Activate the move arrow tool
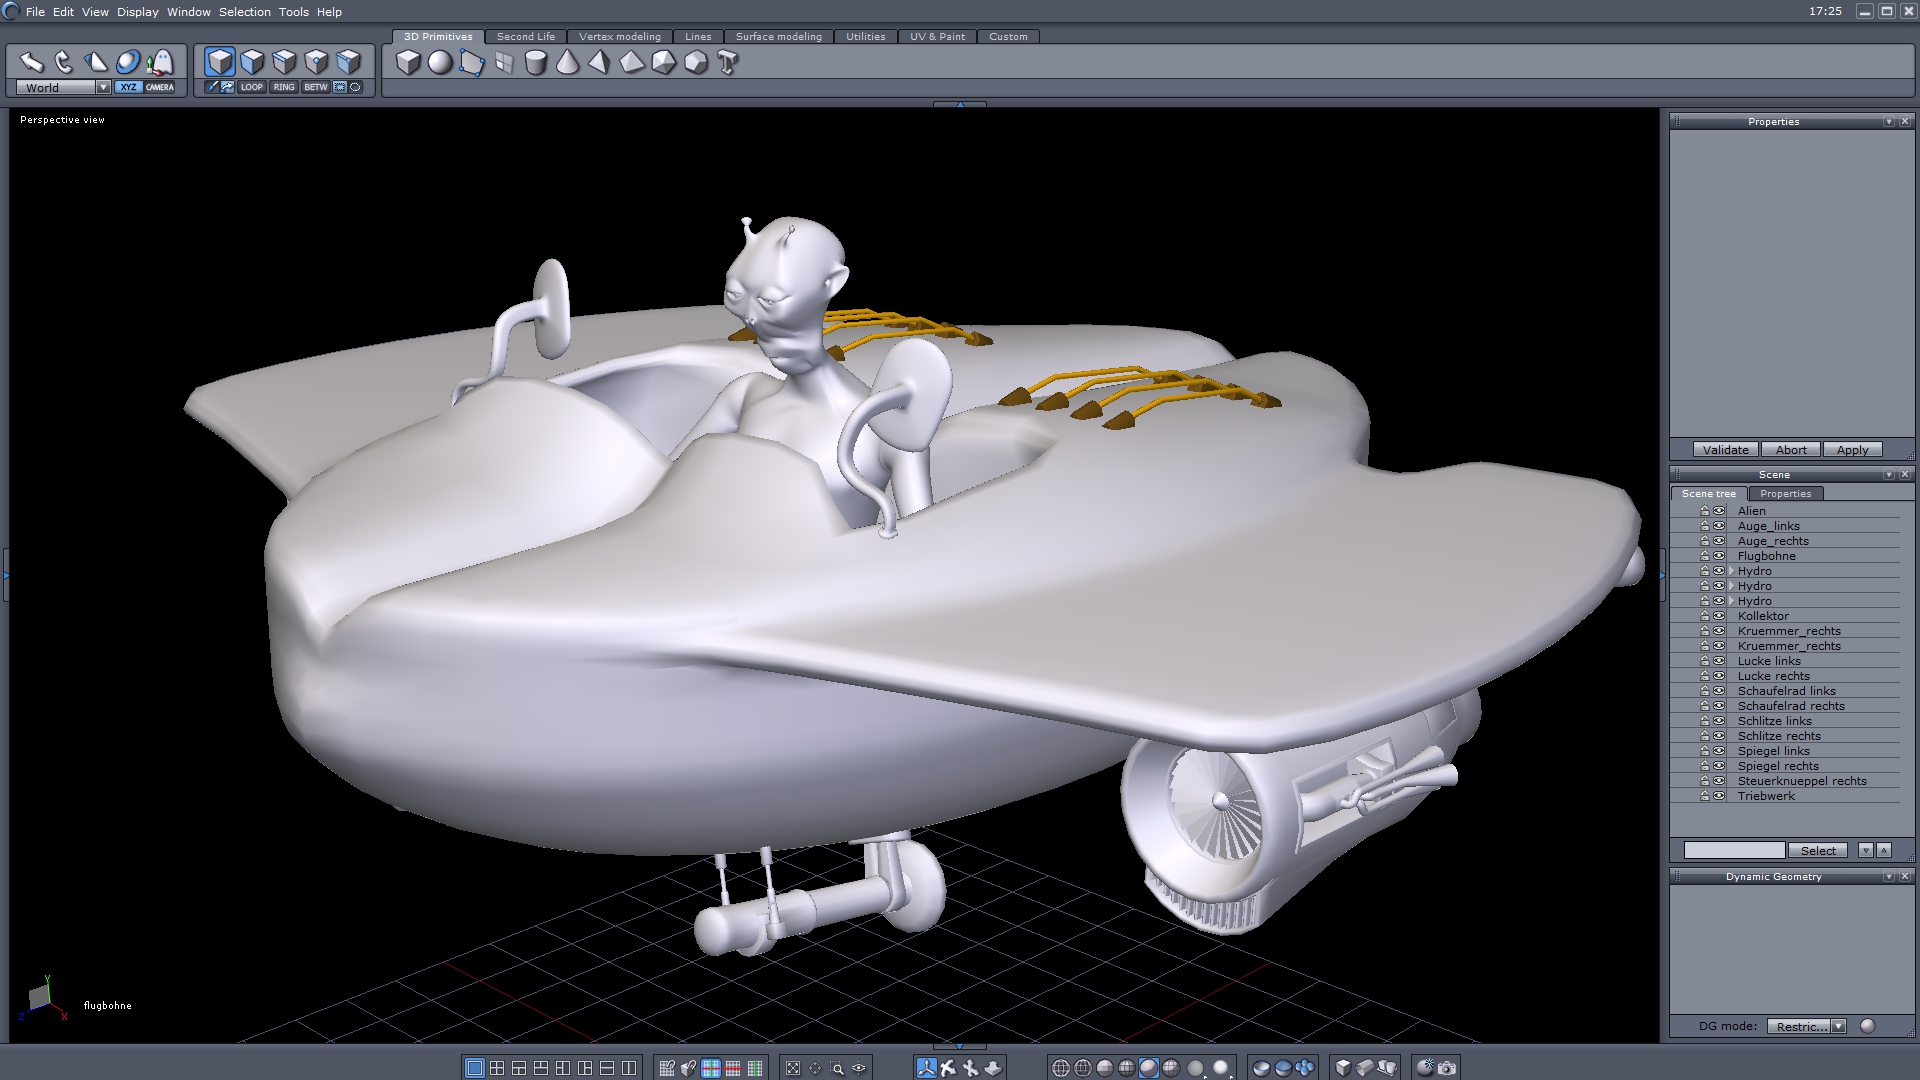Viewport: 1920px width, 1080px height. [x=32, y=62]
